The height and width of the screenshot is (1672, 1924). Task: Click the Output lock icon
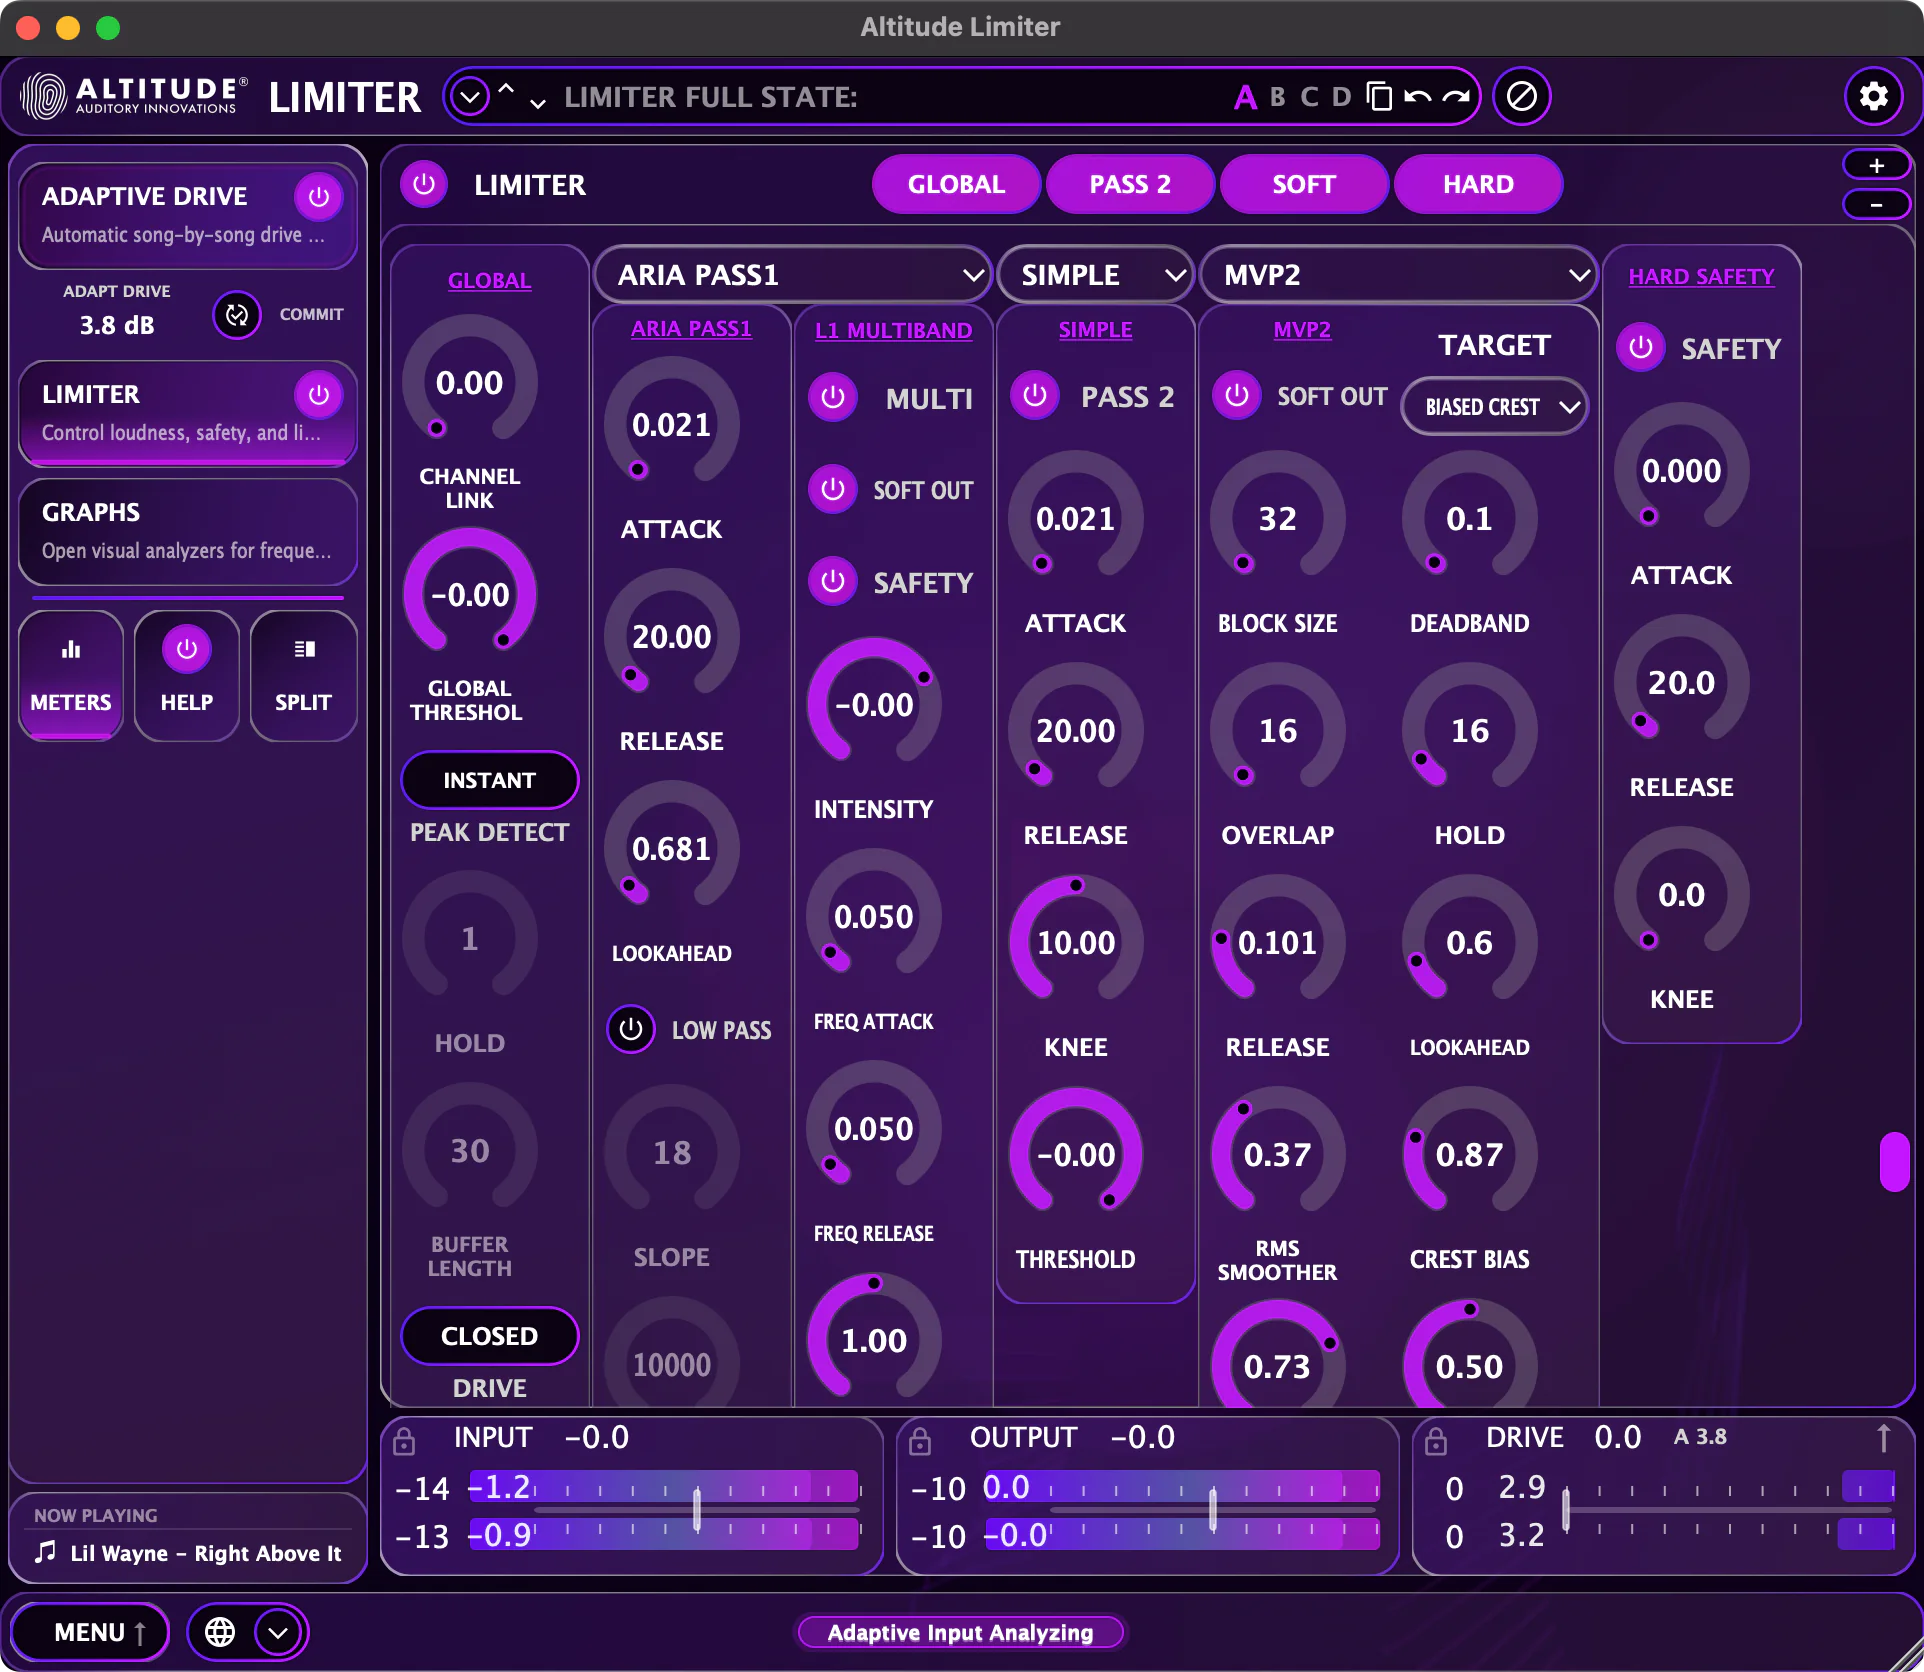click(920, 1441)
